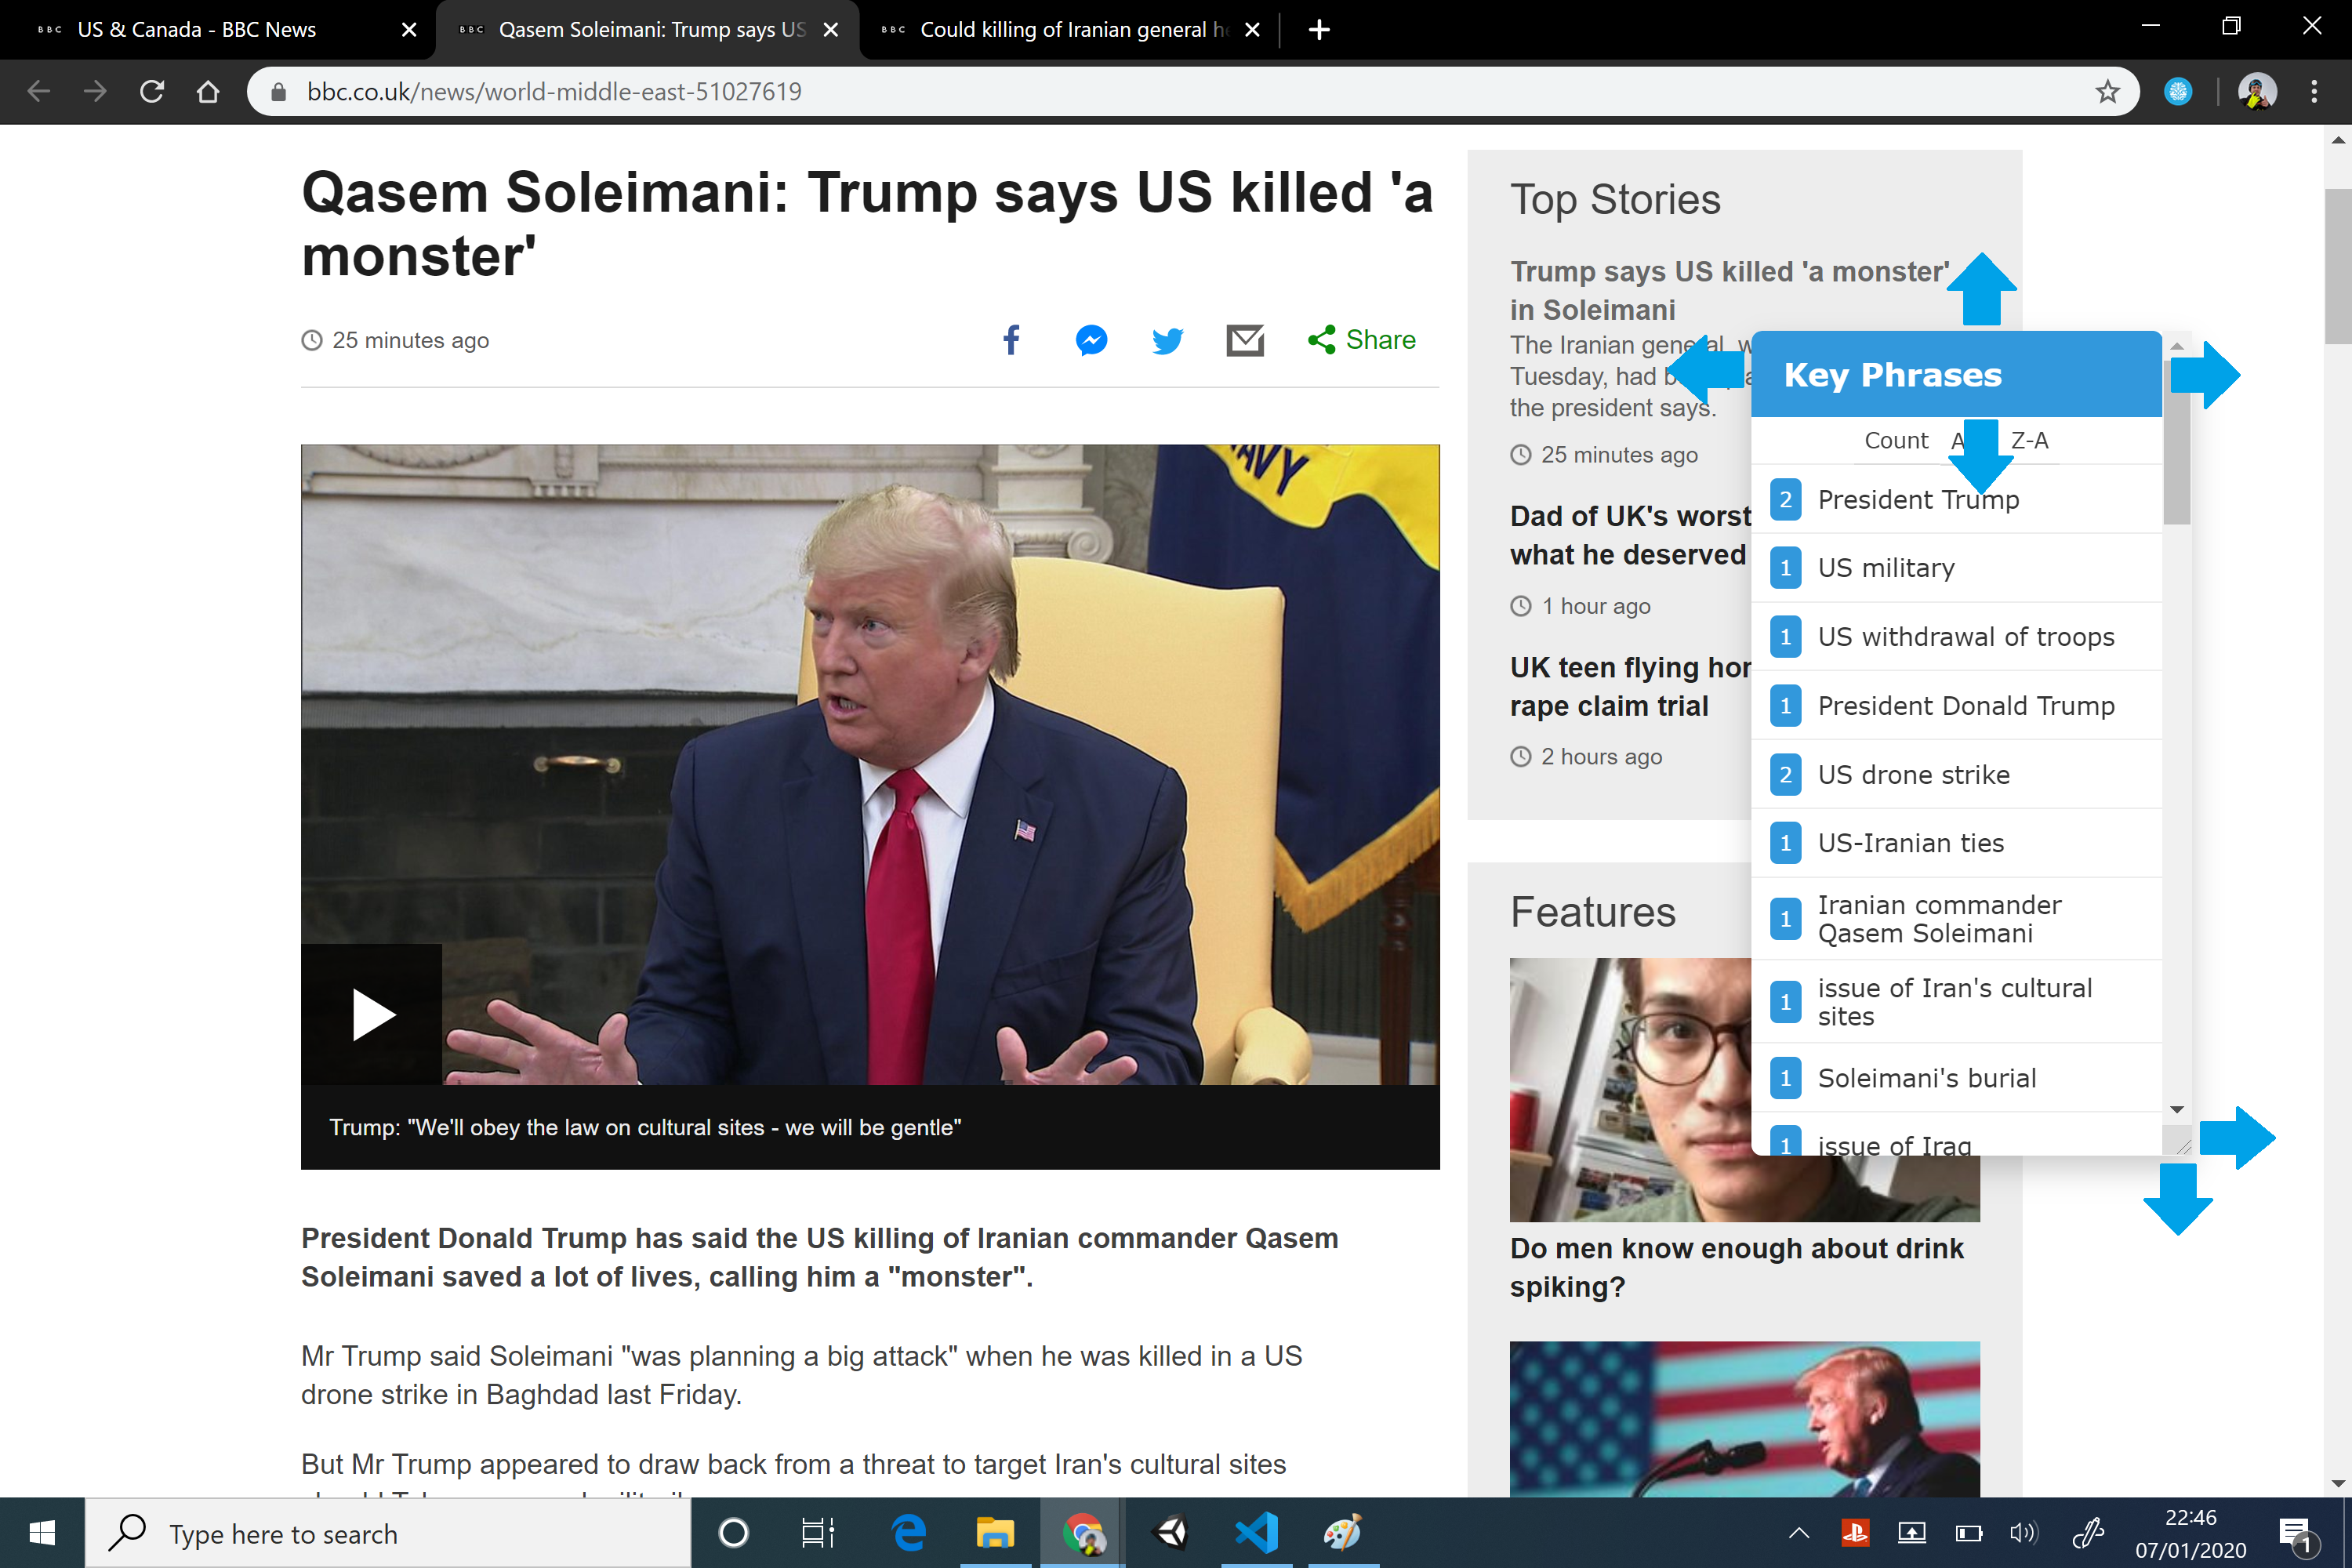This screenshot has width=2352, height=1568.
Task: Show hidden system tray icons chevron
Action: click(1798, 1532)
